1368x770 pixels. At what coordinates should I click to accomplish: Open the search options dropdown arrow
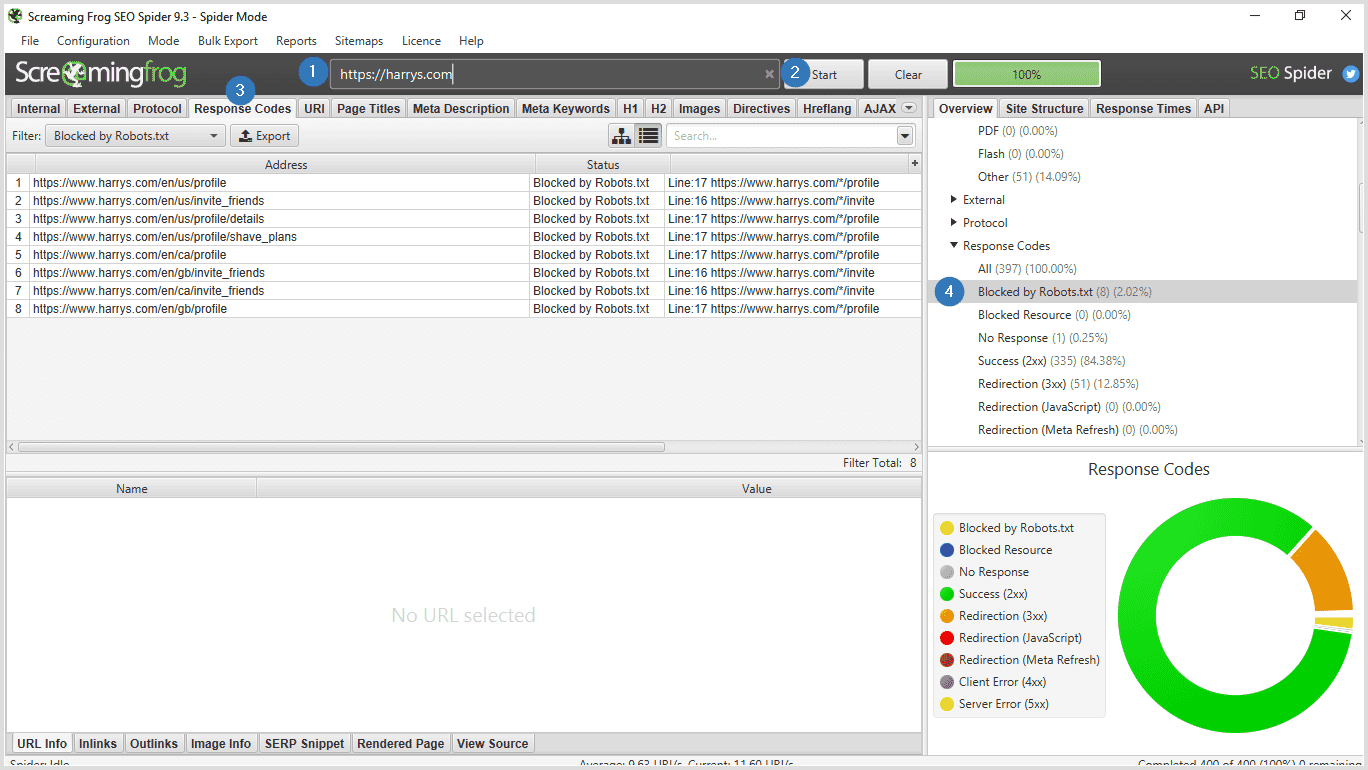[x=905, y=136]
